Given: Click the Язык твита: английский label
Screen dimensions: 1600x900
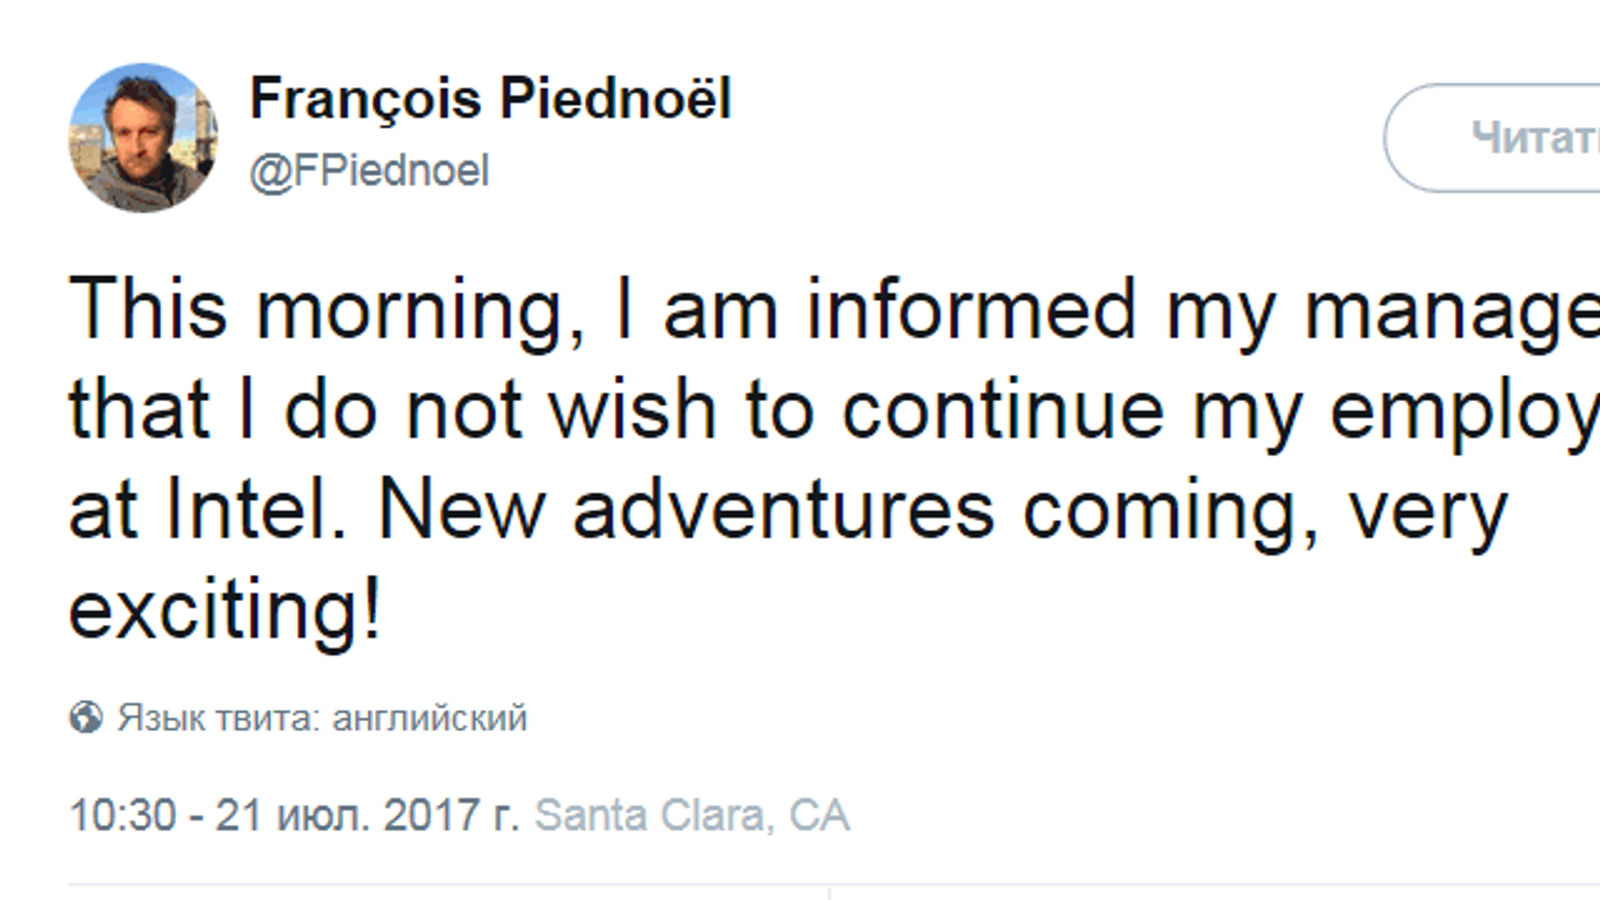Looking at the screenshot, I should 321,718.
